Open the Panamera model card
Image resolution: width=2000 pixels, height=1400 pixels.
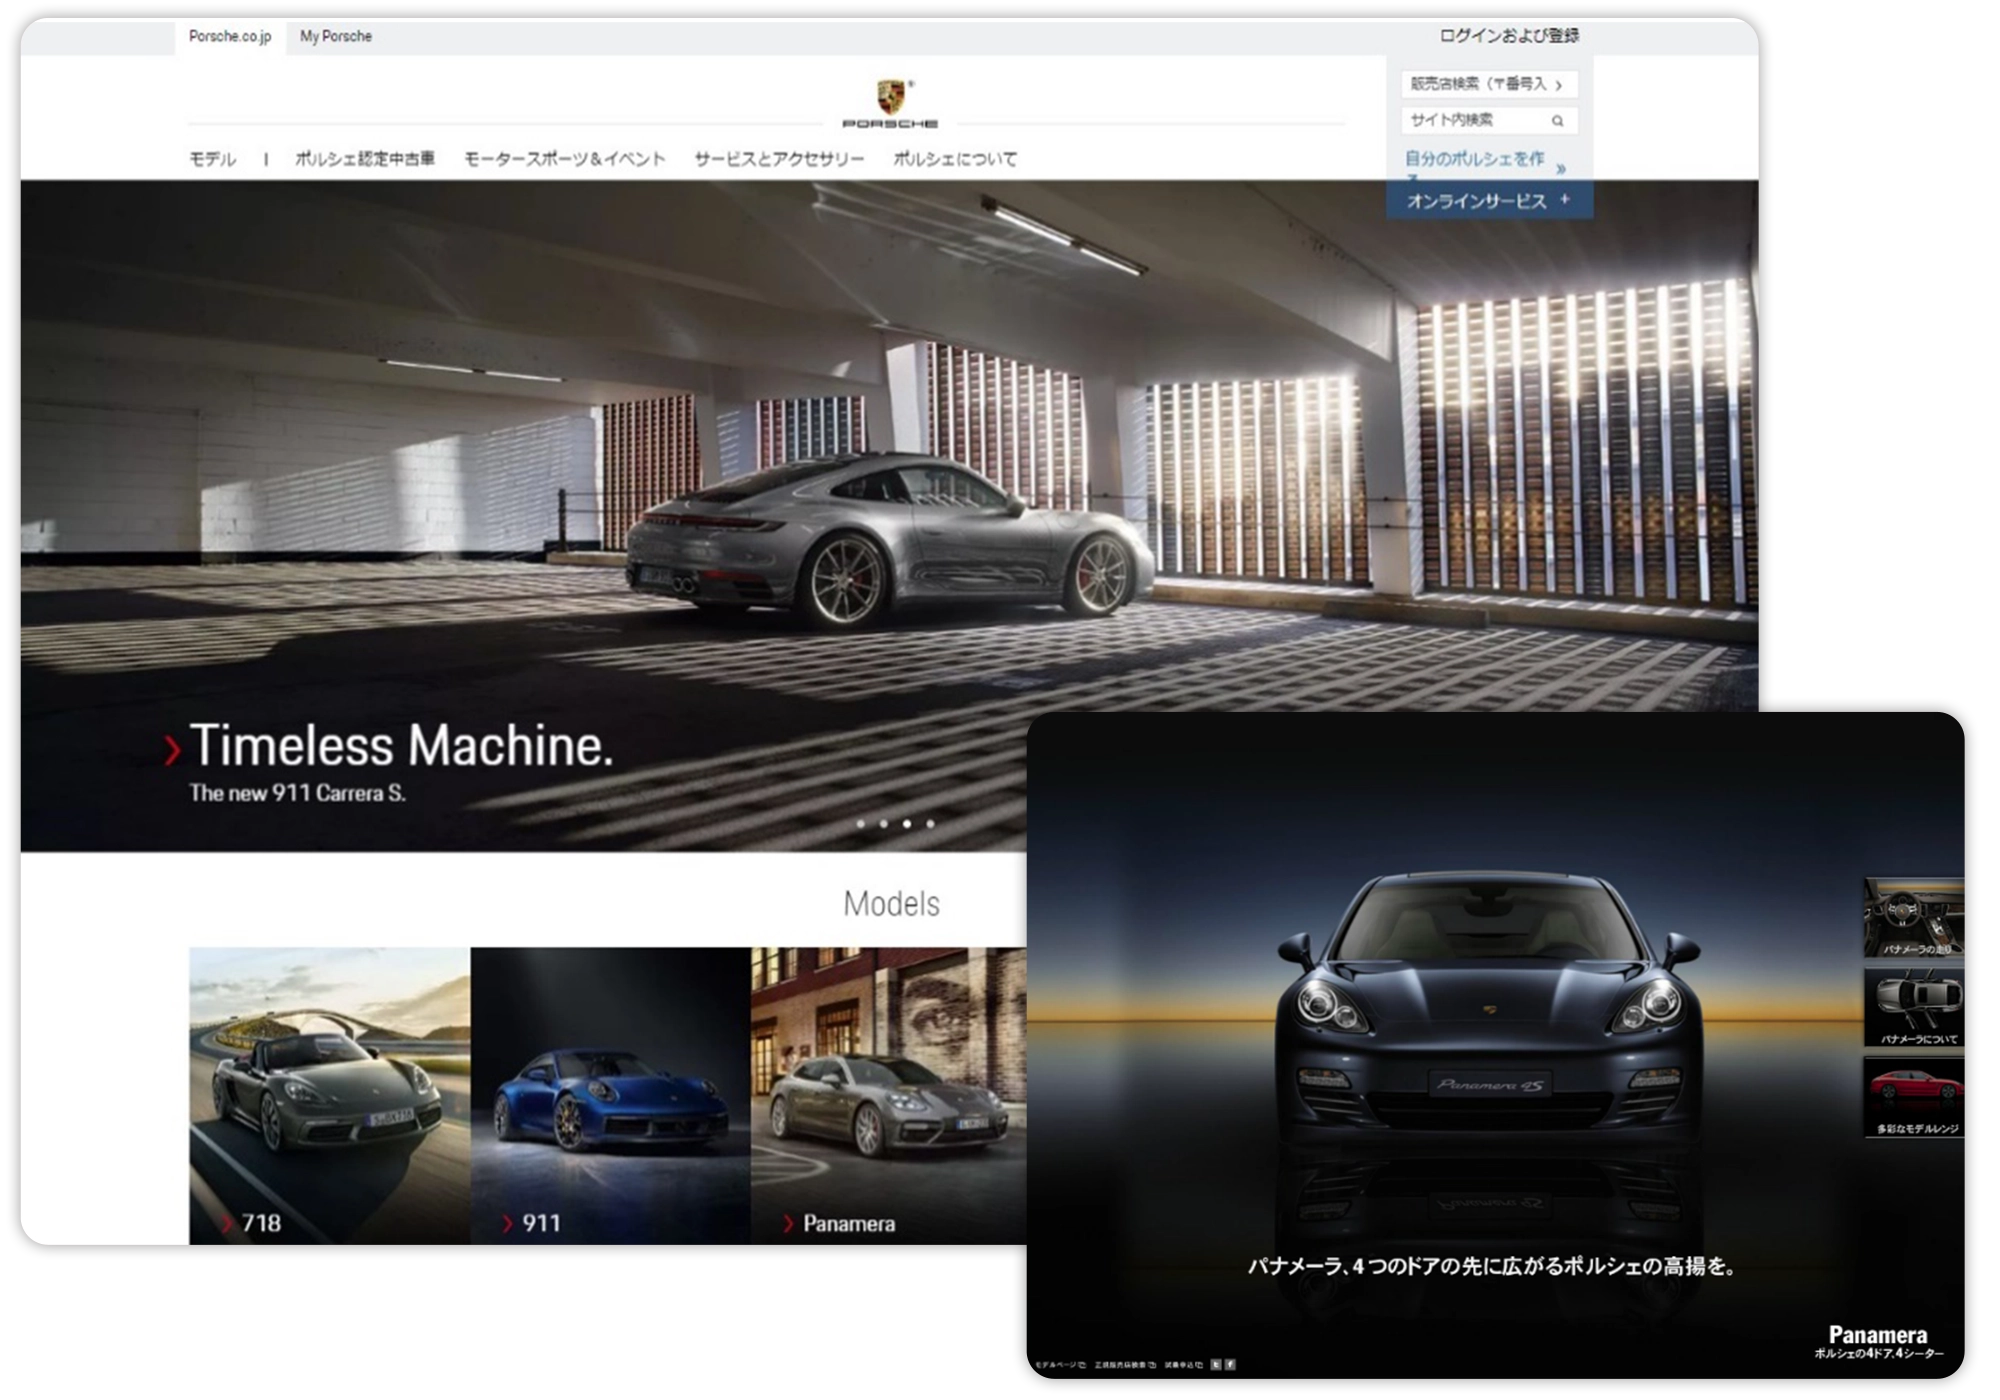[888, 1095]
